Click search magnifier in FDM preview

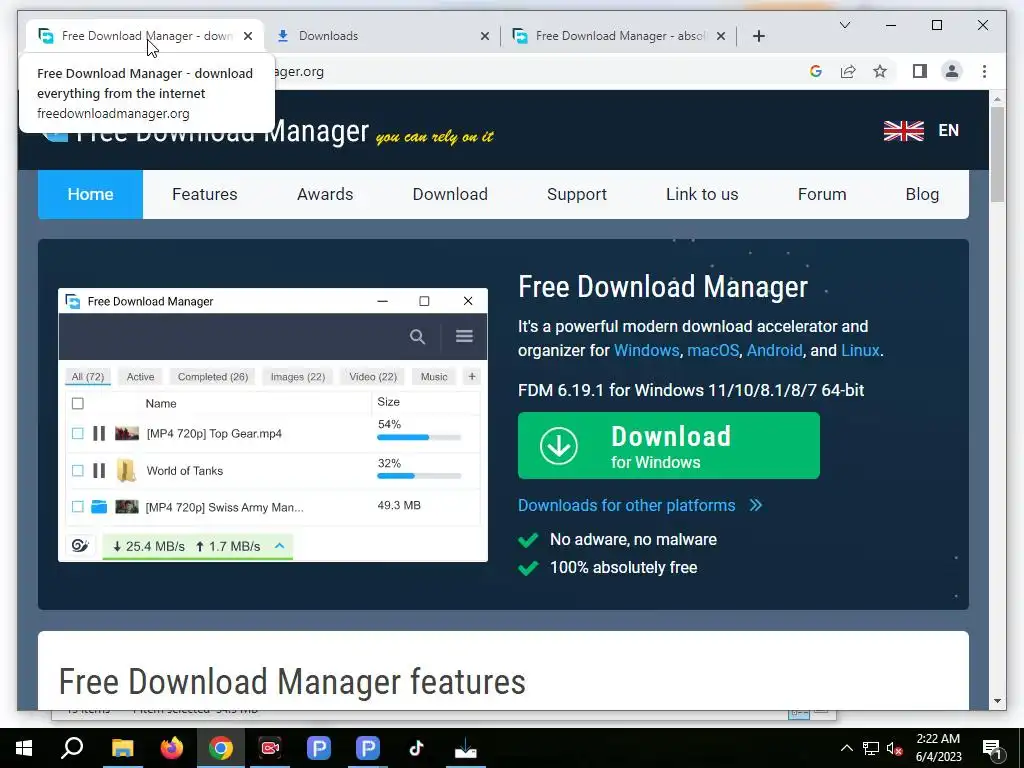[417, 337]
